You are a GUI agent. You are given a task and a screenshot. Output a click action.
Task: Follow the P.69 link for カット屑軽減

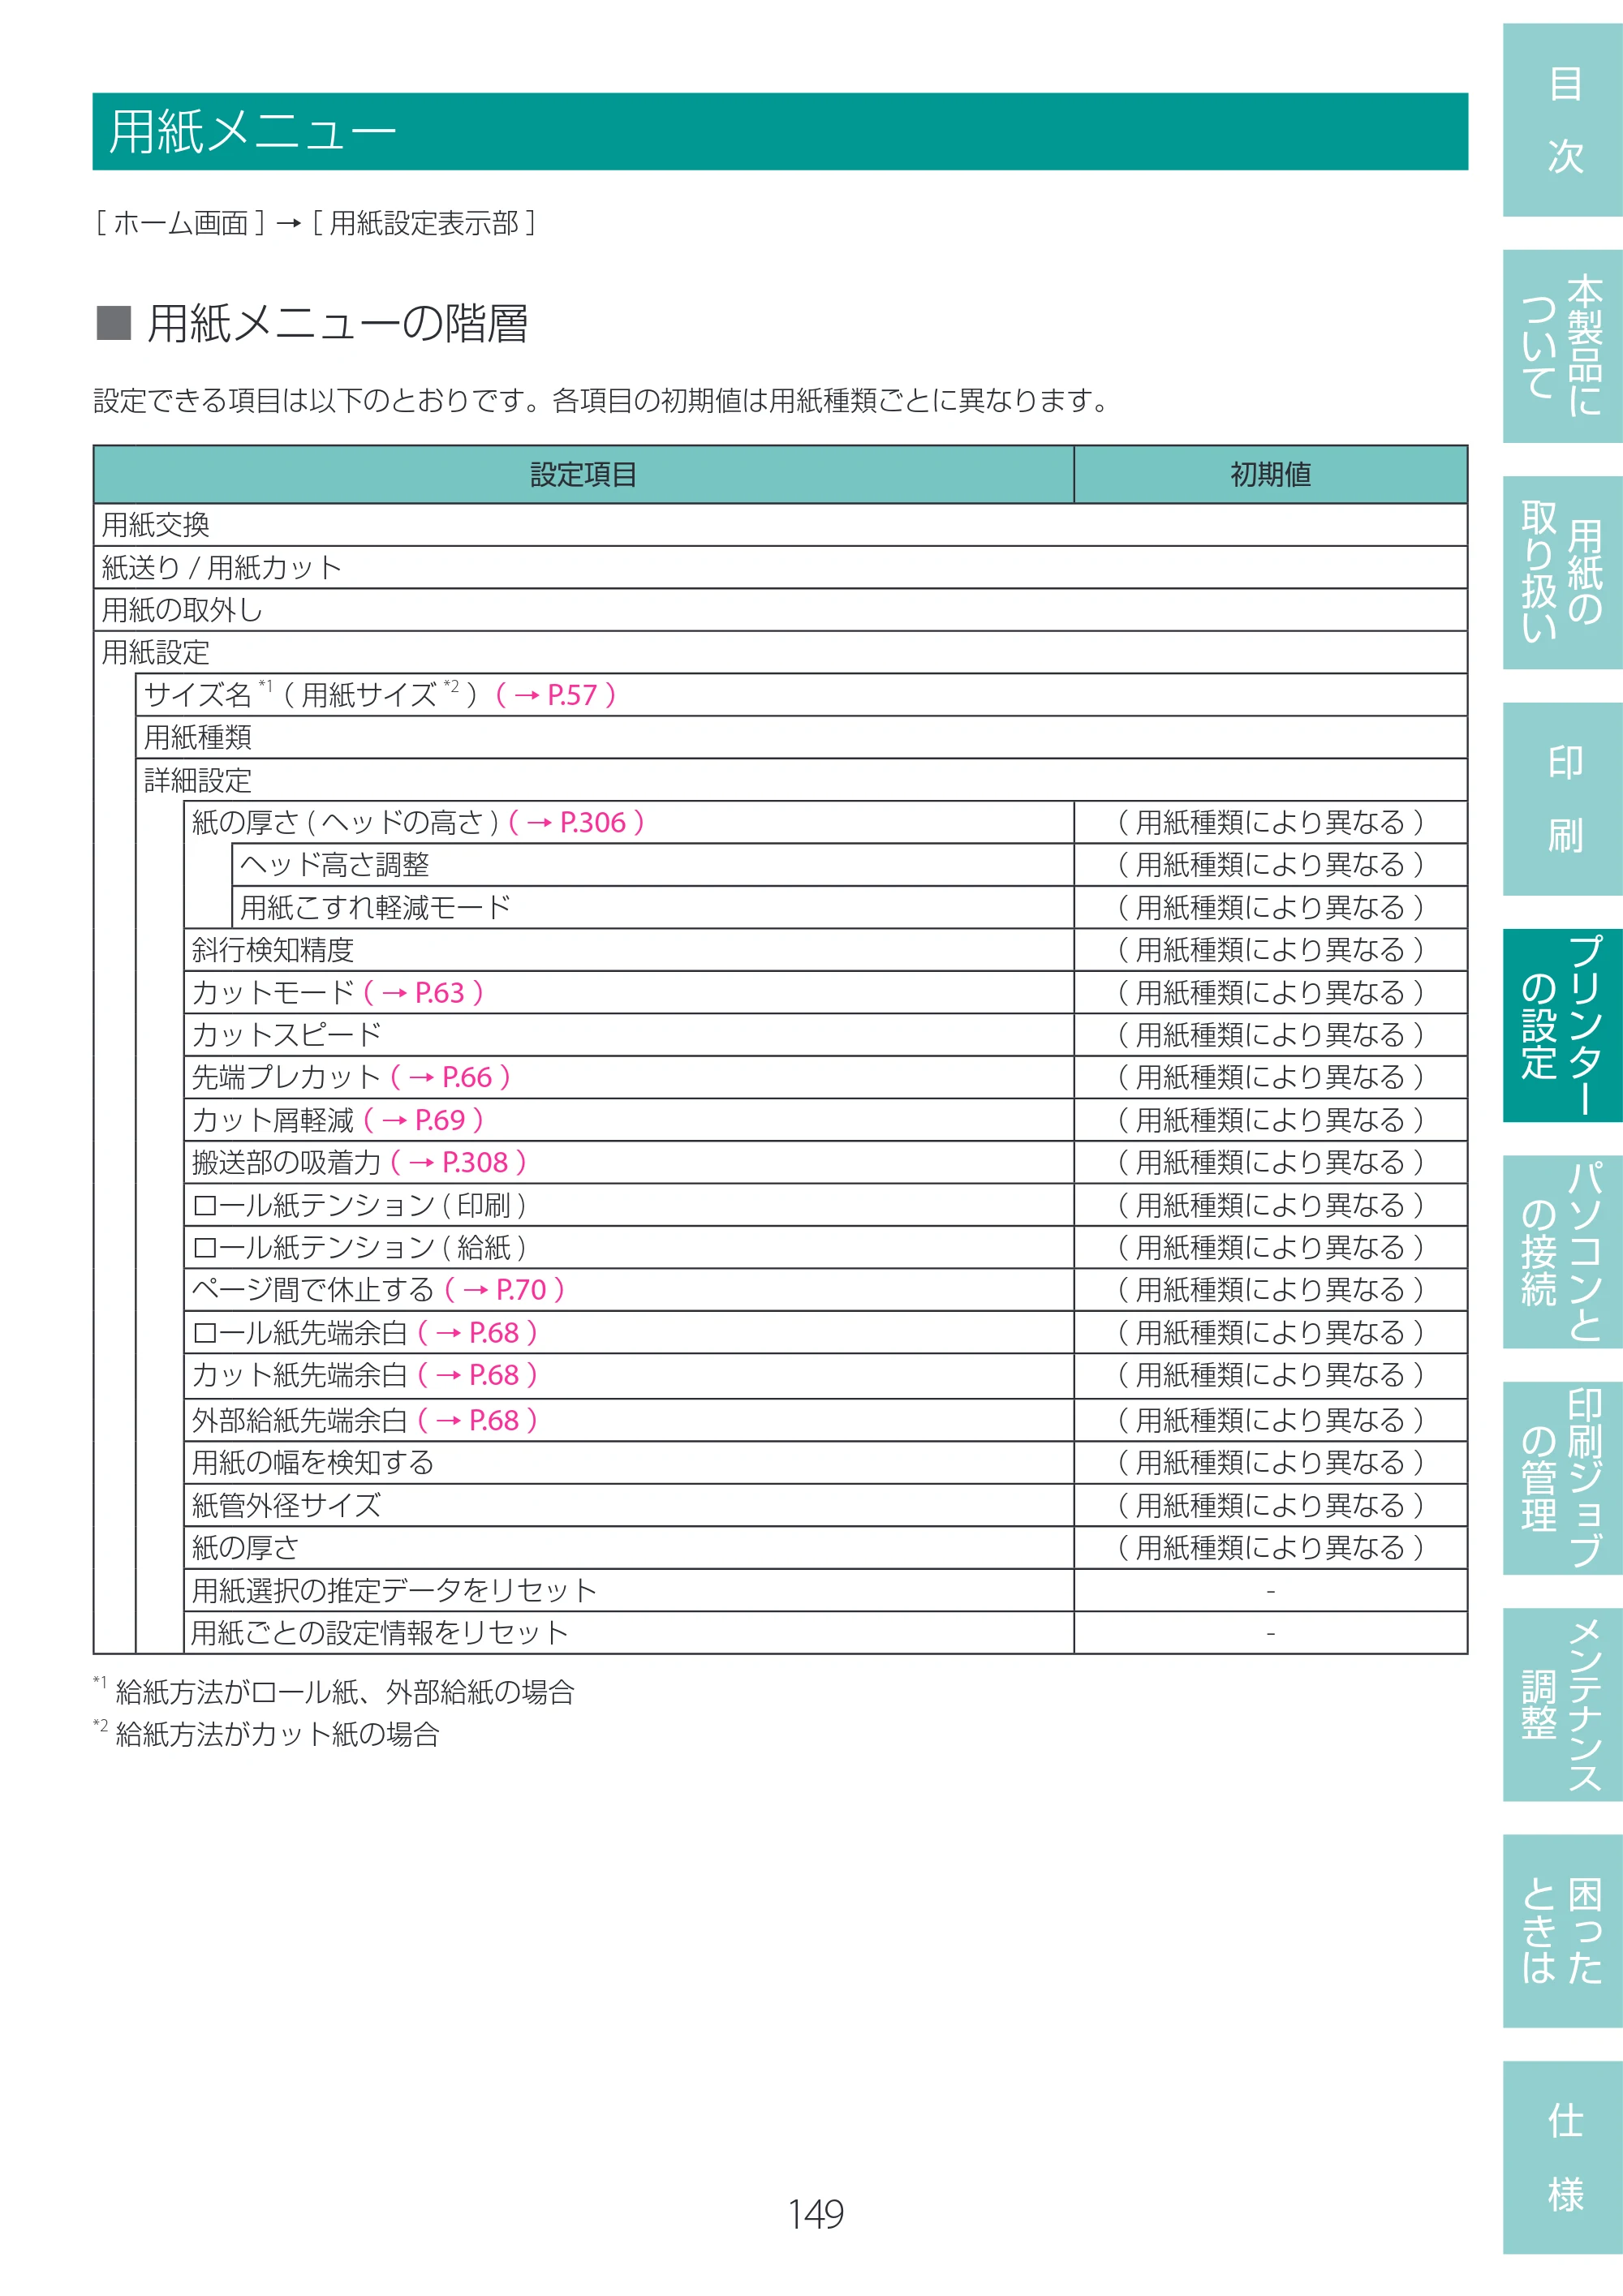pos(424,1120)
